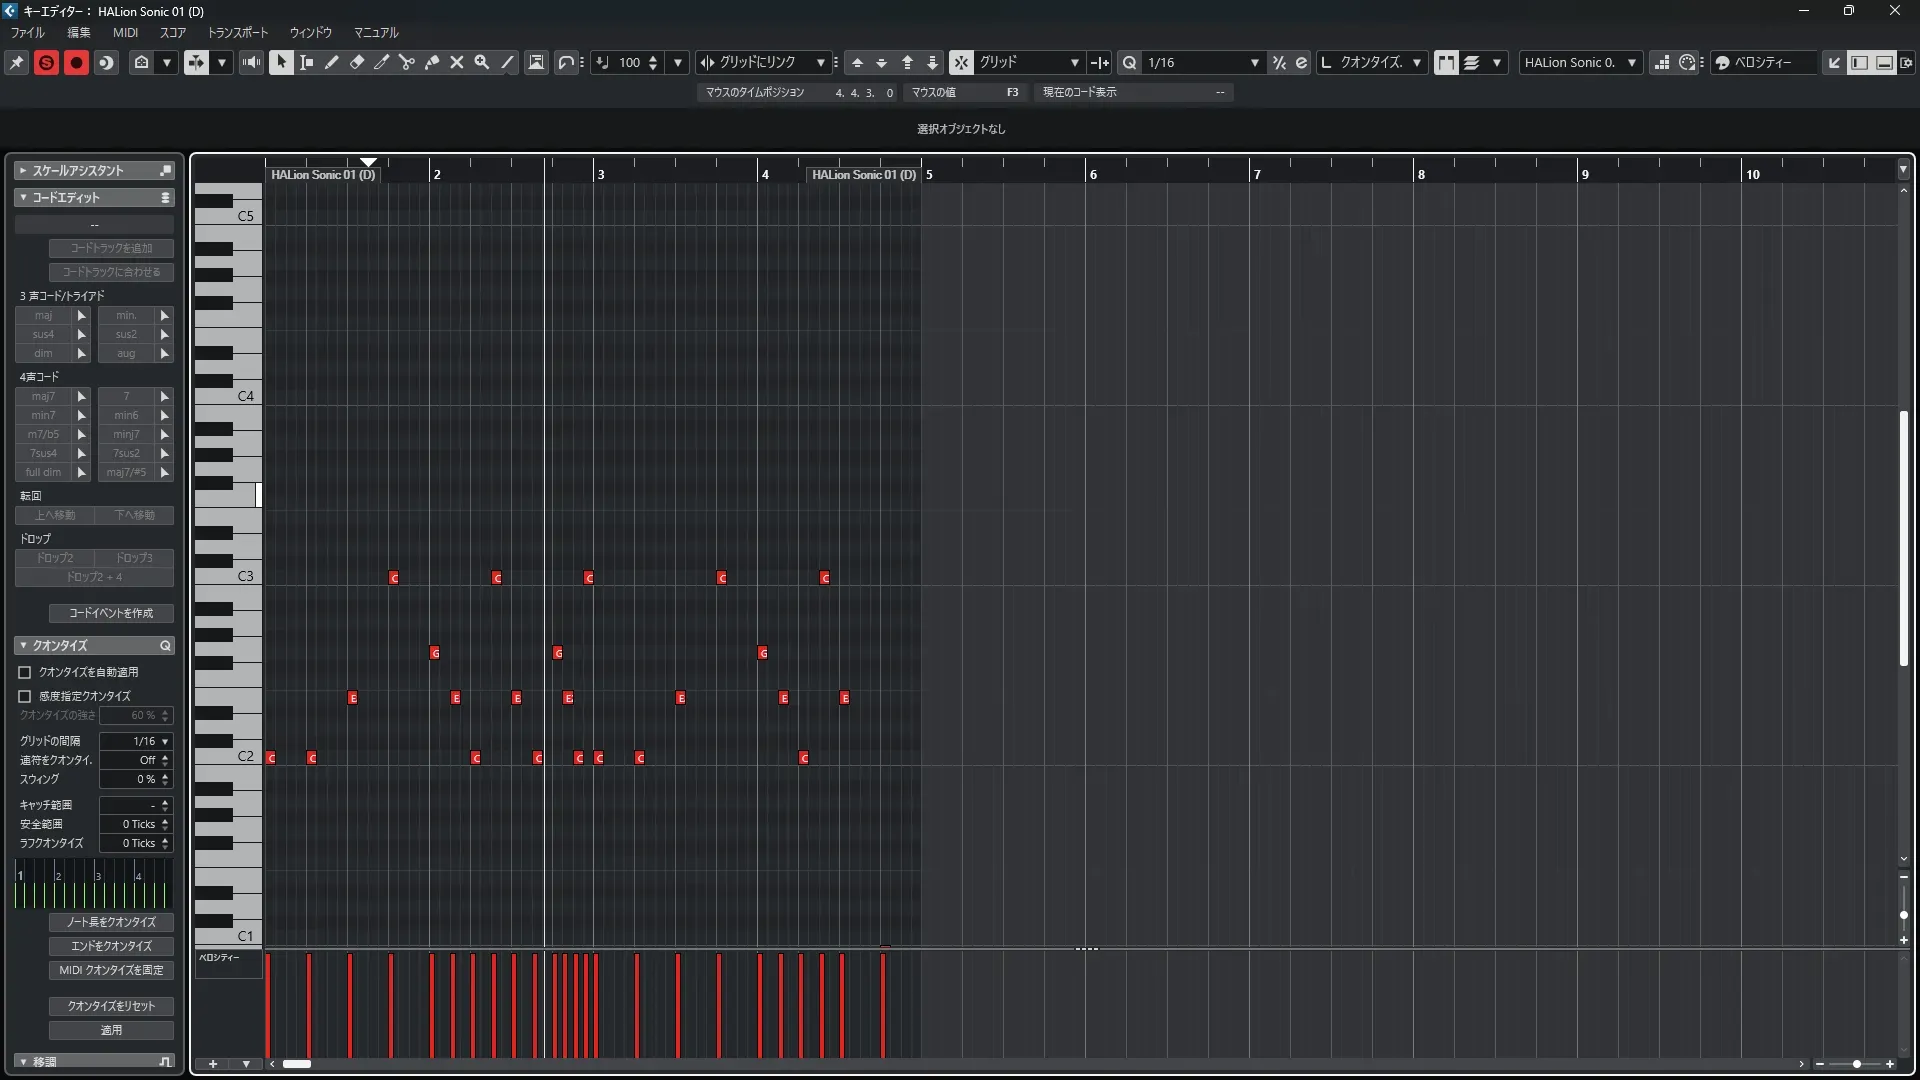
Task: Select the Erase tool
Action: (x=356, y=62)
